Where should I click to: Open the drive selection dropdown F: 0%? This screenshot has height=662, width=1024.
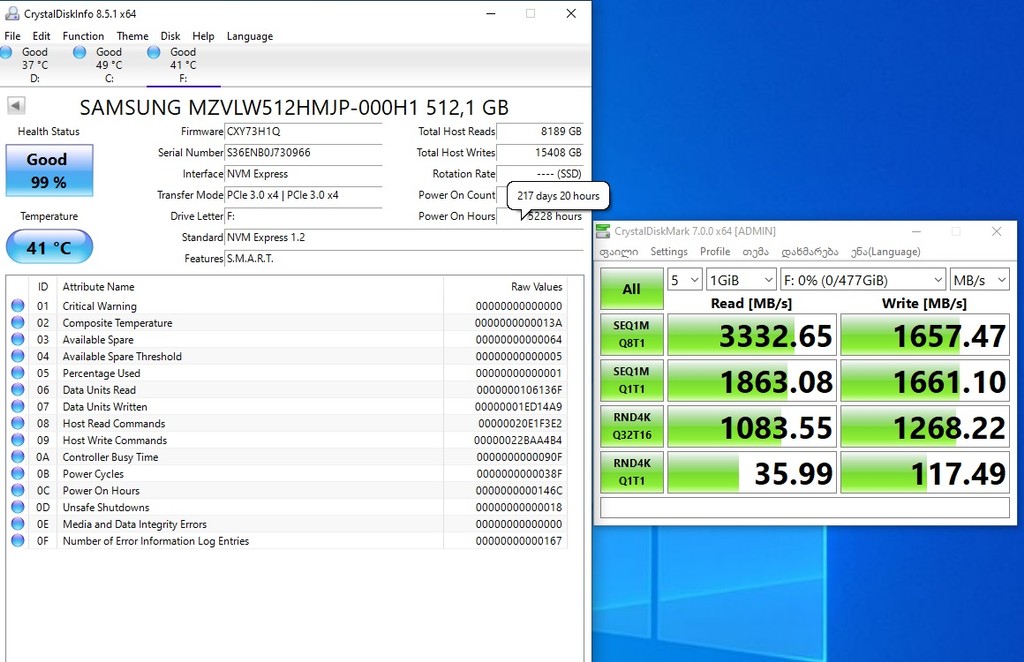point(862,280)
